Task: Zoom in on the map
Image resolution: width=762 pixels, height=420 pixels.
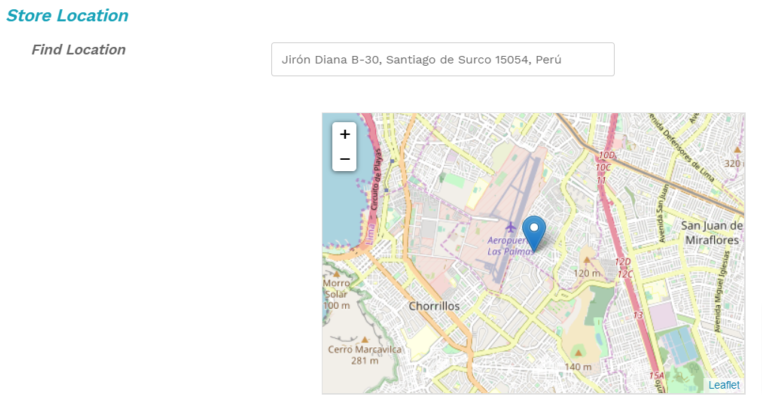Action: [345, 134]
